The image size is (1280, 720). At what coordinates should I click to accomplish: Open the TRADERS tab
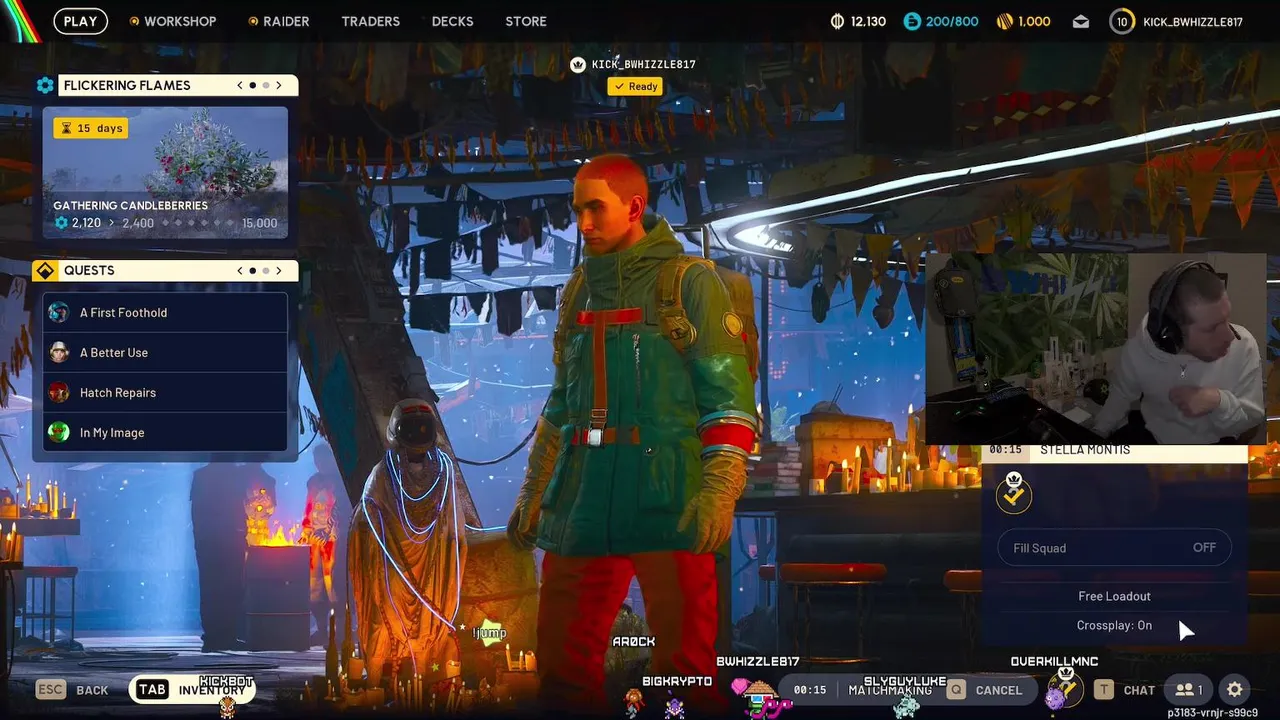pyautogui.click(x=370, y=21)
